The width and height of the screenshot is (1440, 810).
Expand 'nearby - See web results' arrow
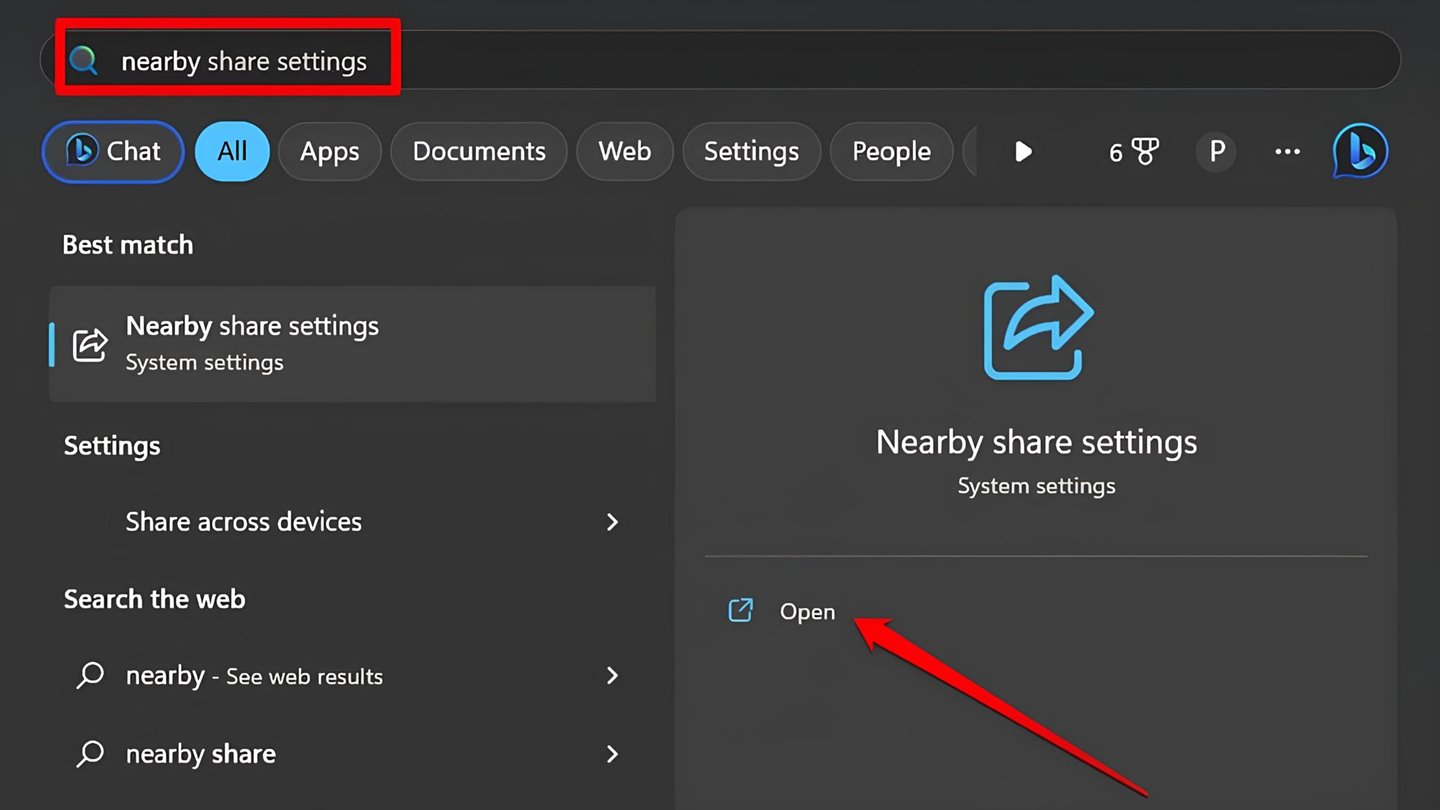pyautogui.click(x=612, y=676)
